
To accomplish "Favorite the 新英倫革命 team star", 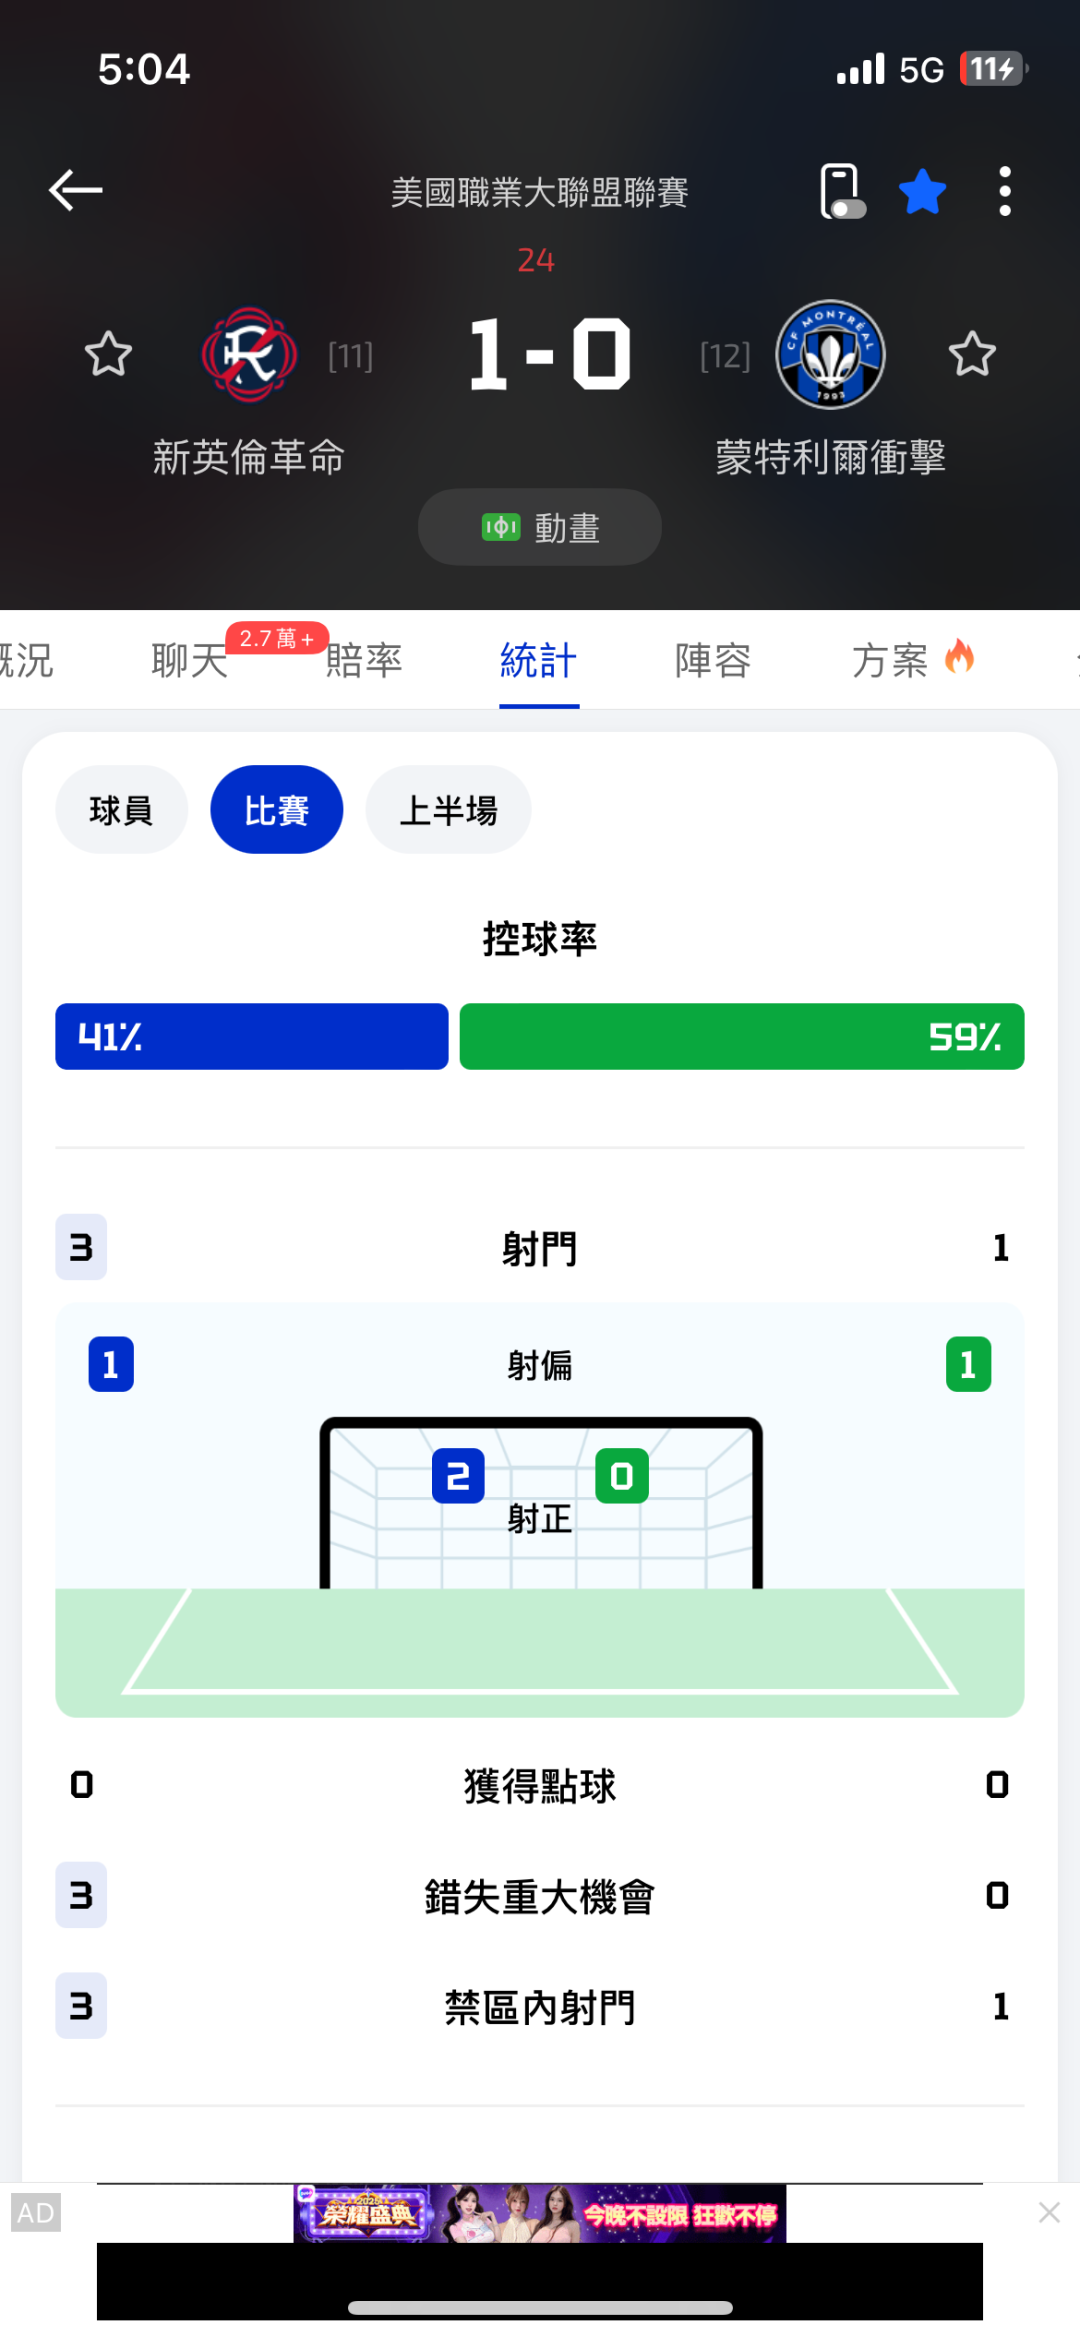I will [x=108, y=354].
